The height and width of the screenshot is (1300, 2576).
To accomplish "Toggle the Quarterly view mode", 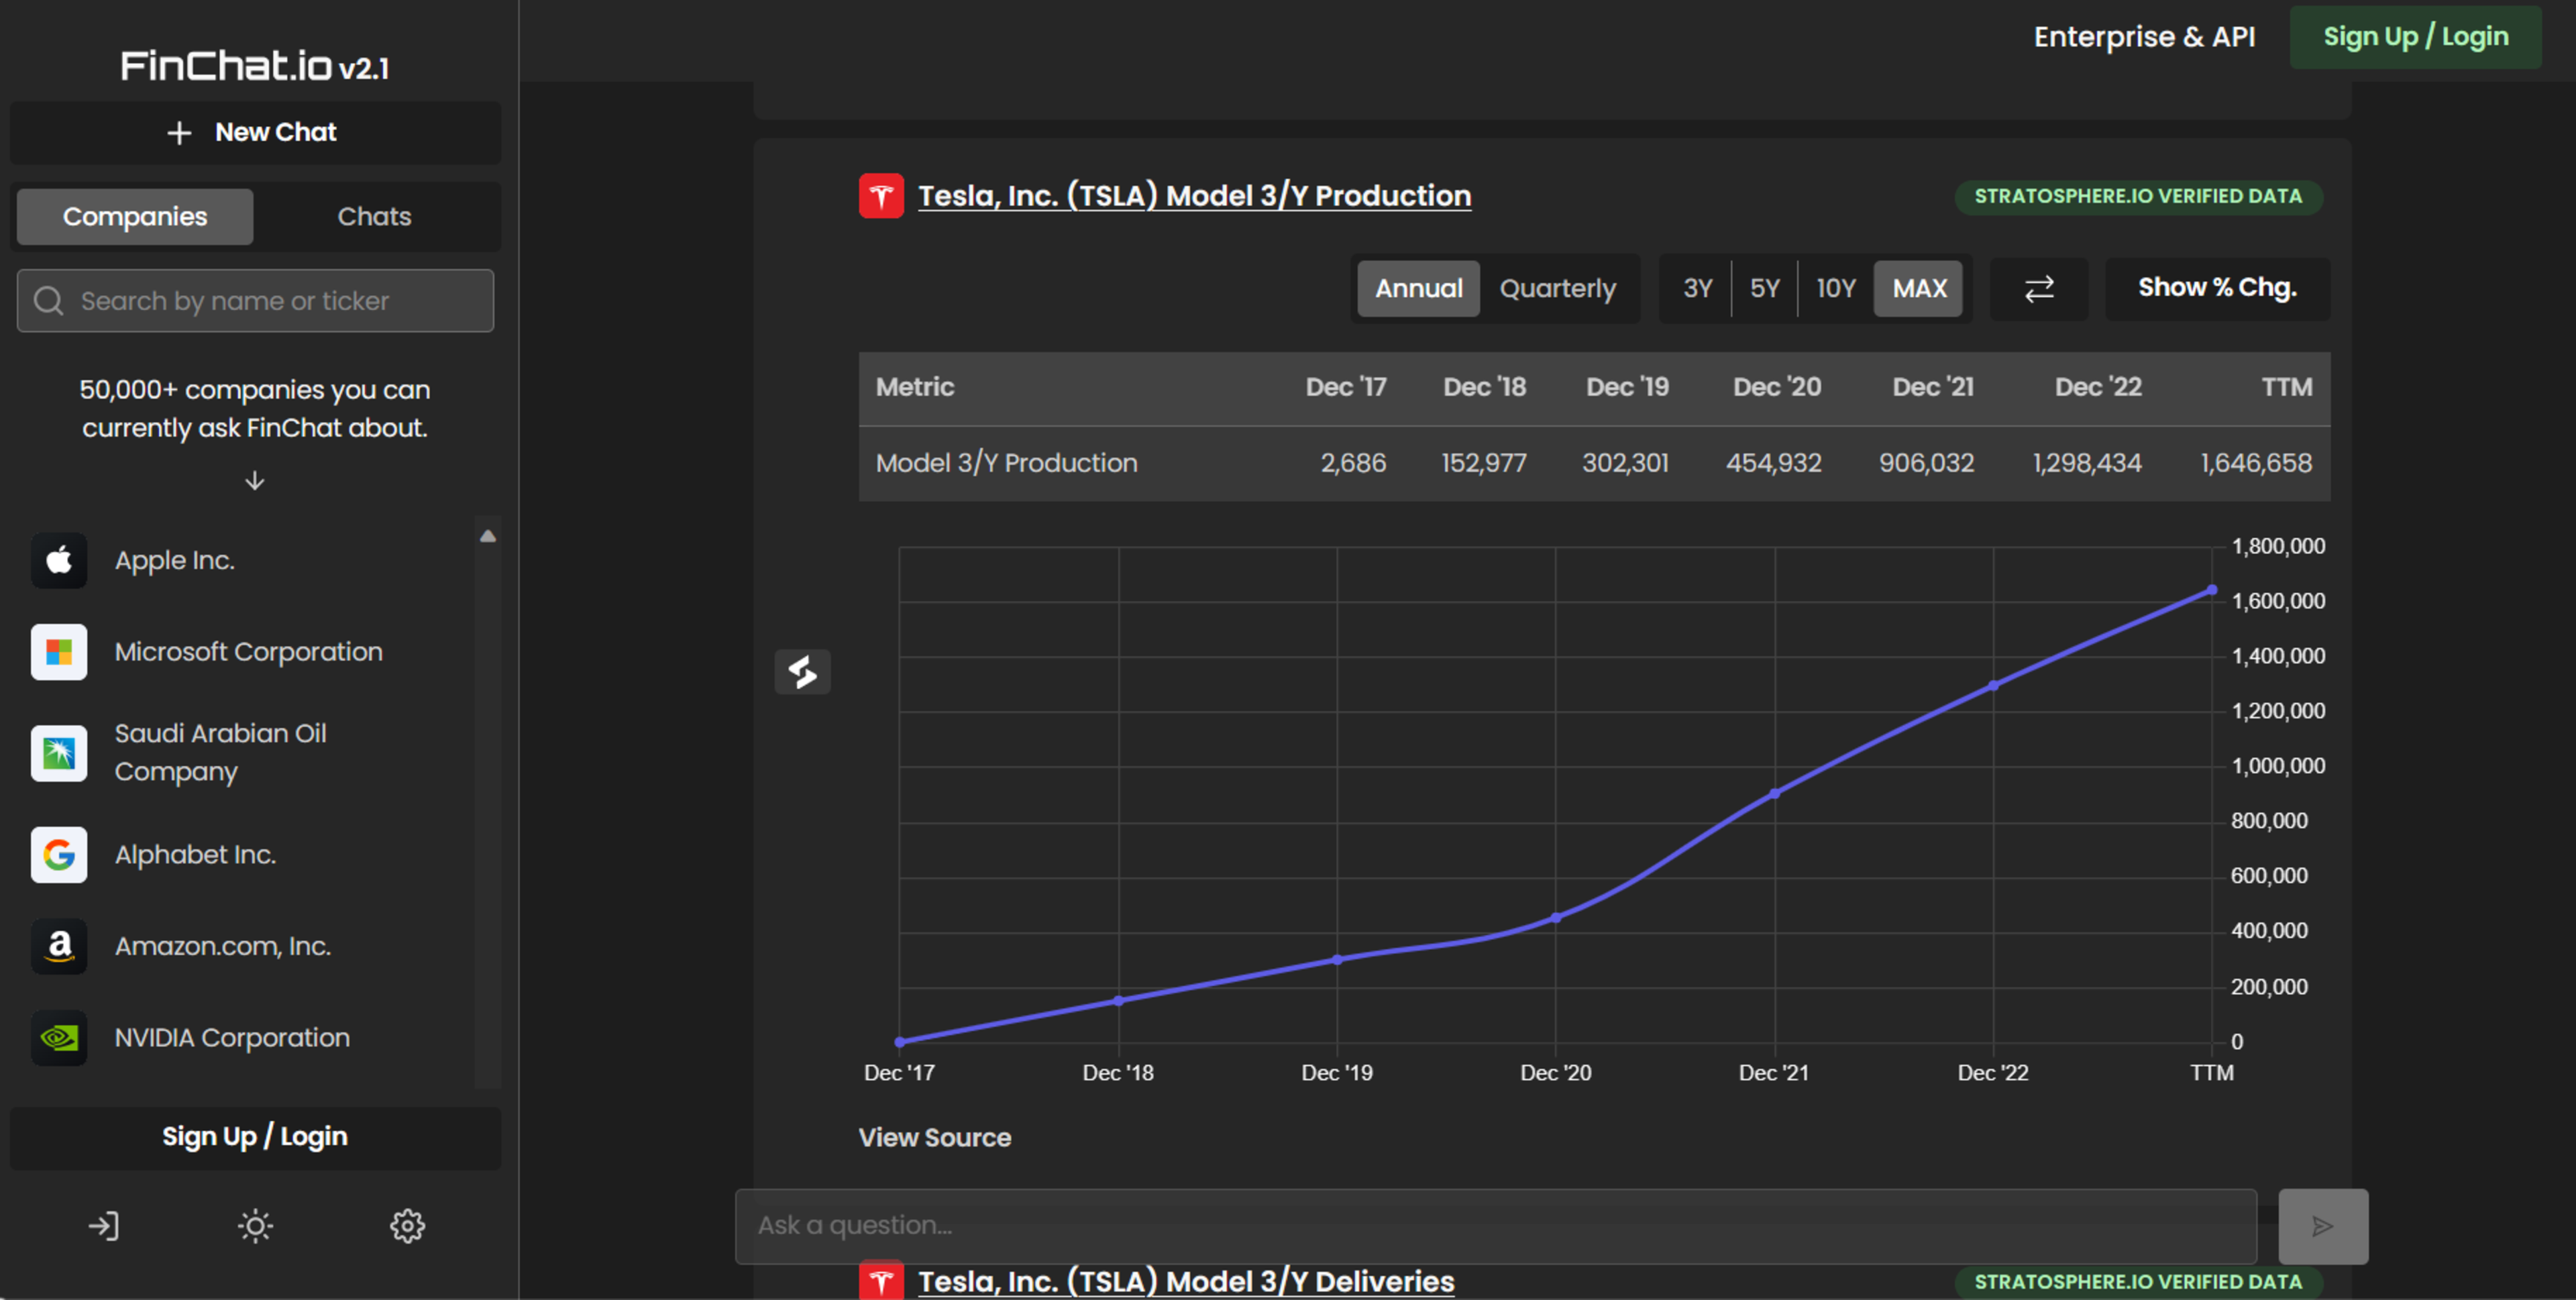I will (x=1556, y=287).
